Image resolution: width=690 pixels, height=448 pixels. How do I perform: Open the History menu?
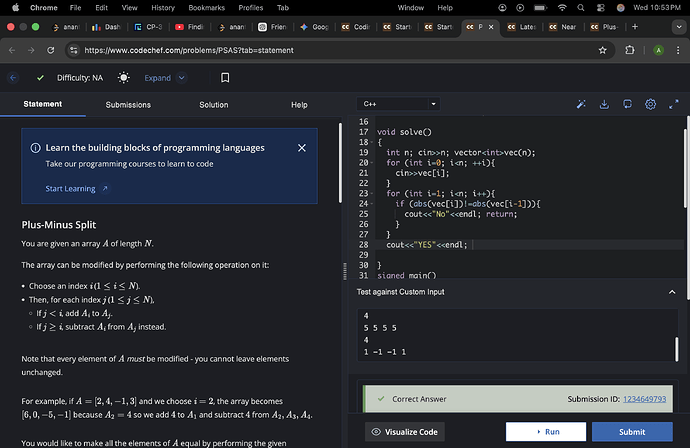coord(163,7)
